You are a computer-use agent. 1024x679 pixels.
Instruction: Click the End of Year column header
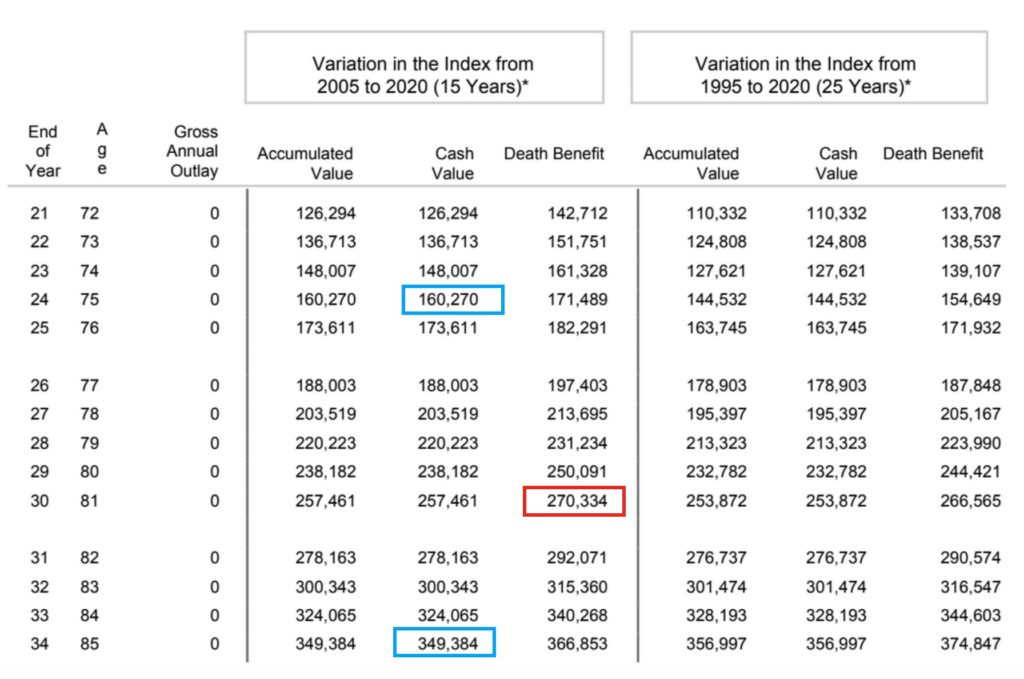pyautogui.click(x=43, y=151)
